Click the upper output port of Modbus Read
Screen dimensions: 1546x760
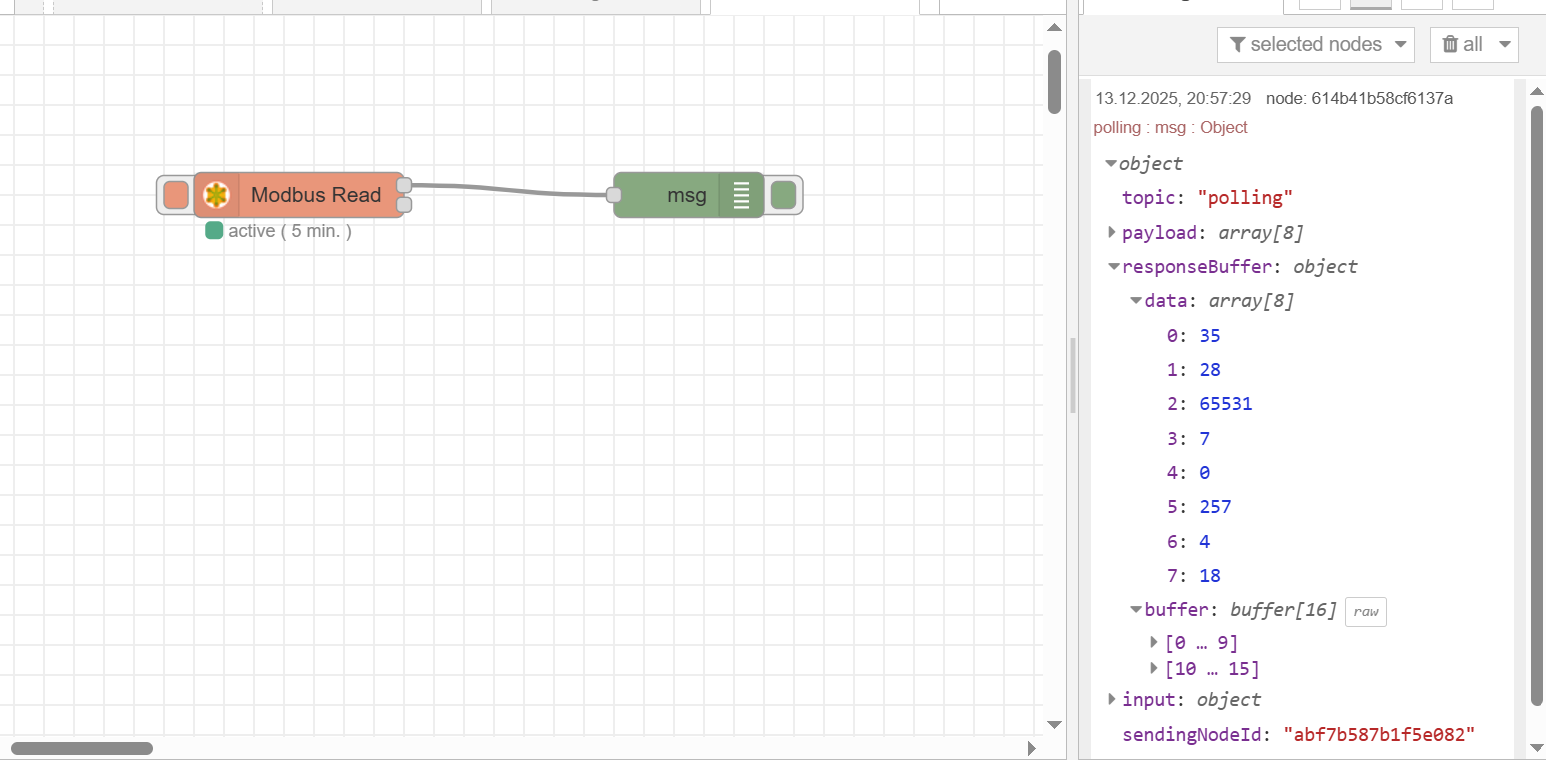404,185
